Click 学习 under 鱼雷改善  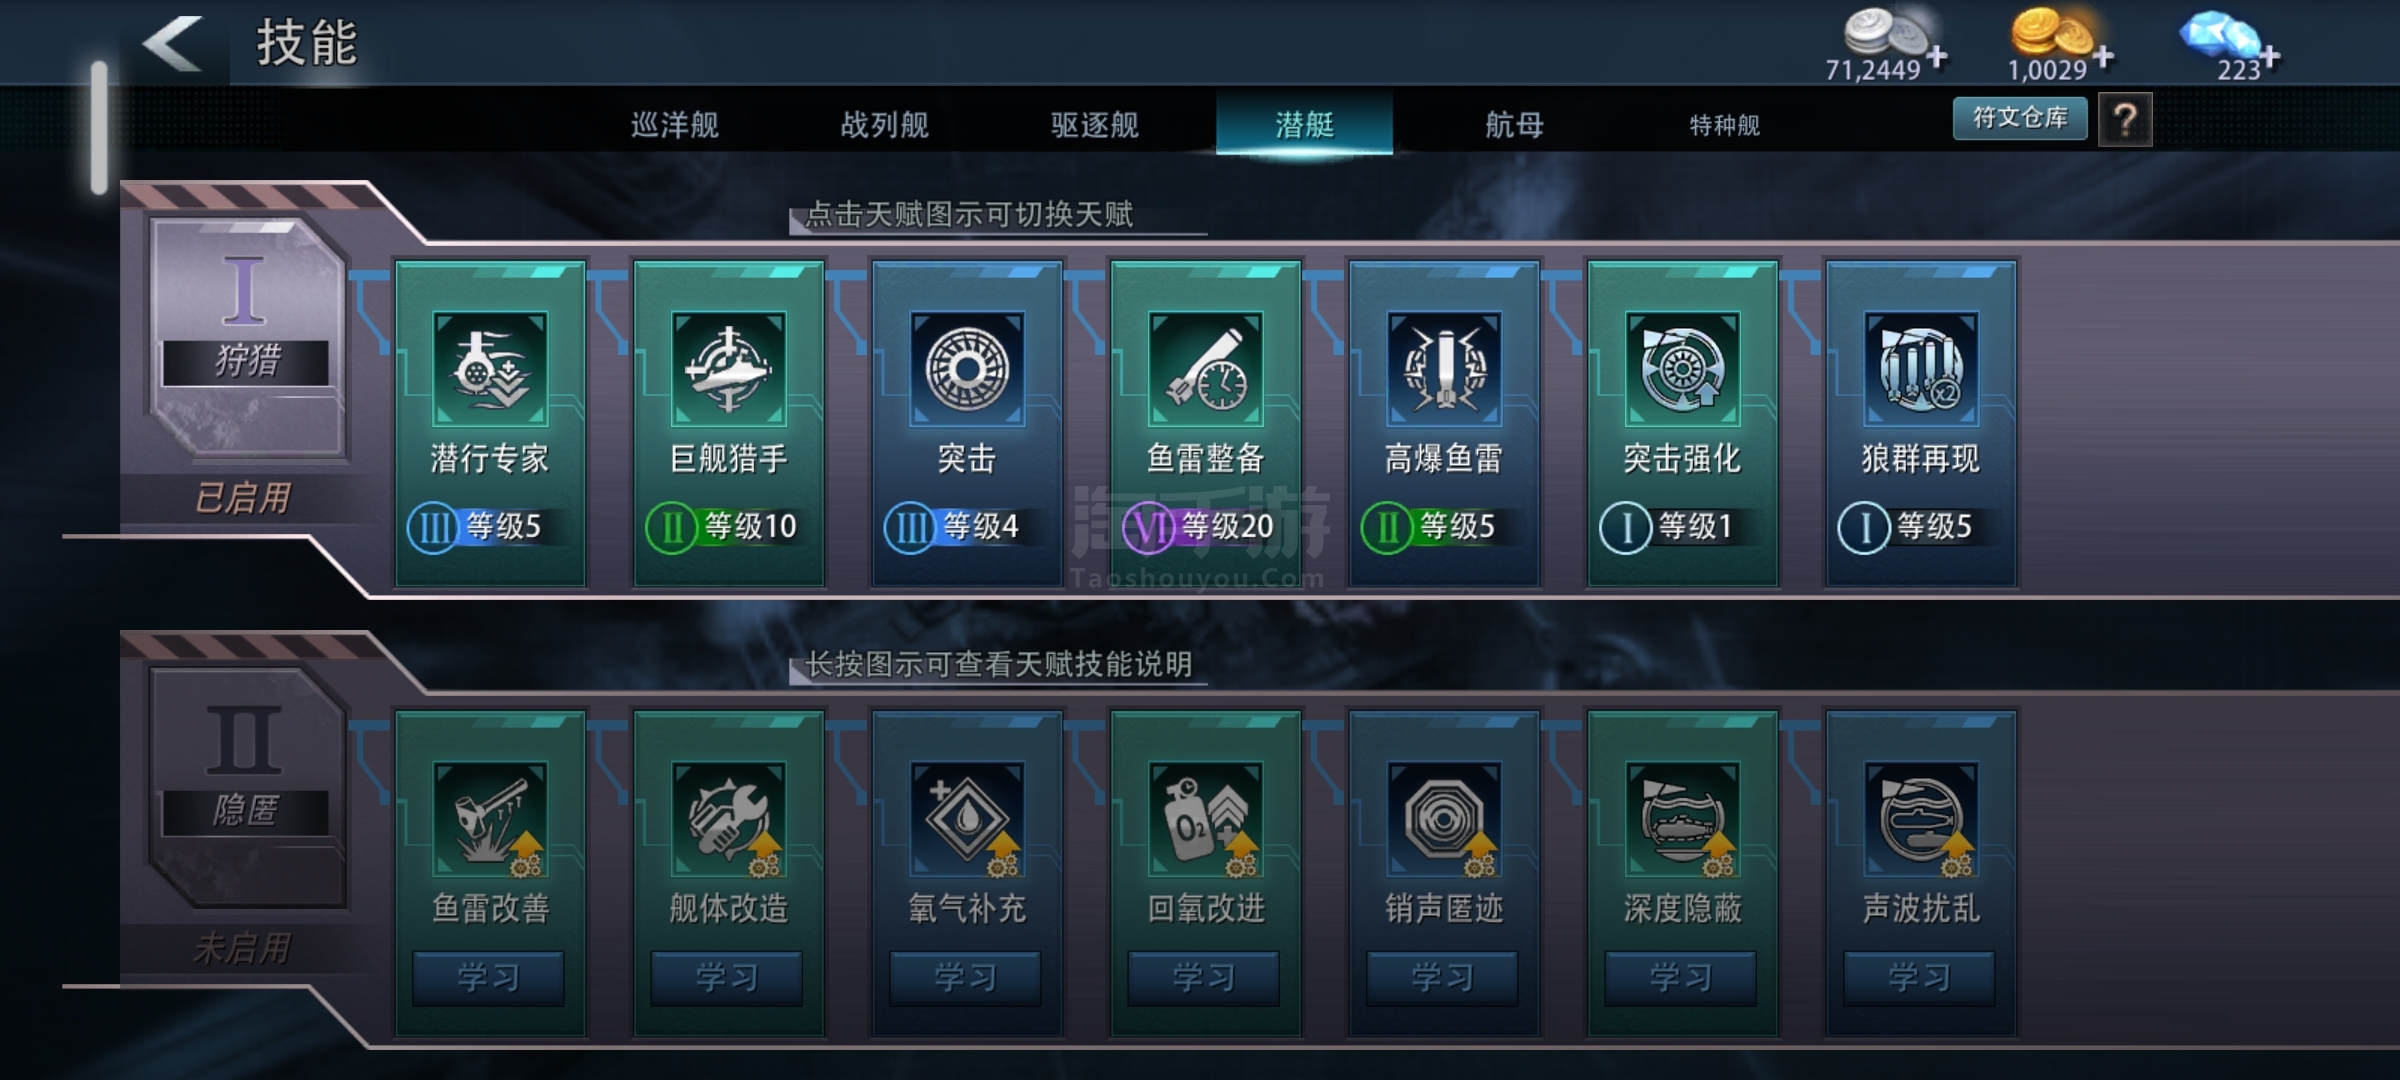click(x=489, y=977)
